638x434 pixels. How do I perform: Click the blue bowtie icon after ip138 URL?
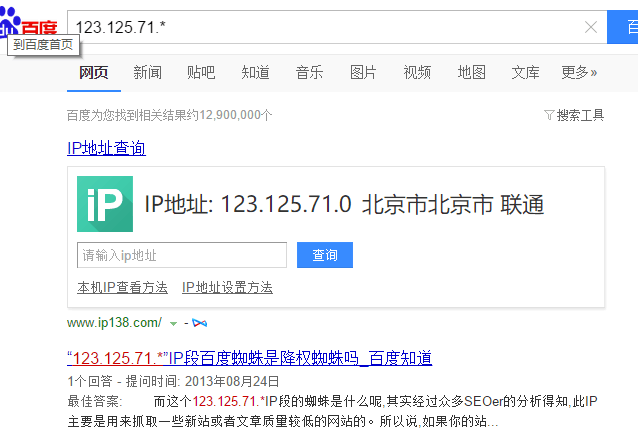pos(199,323)
